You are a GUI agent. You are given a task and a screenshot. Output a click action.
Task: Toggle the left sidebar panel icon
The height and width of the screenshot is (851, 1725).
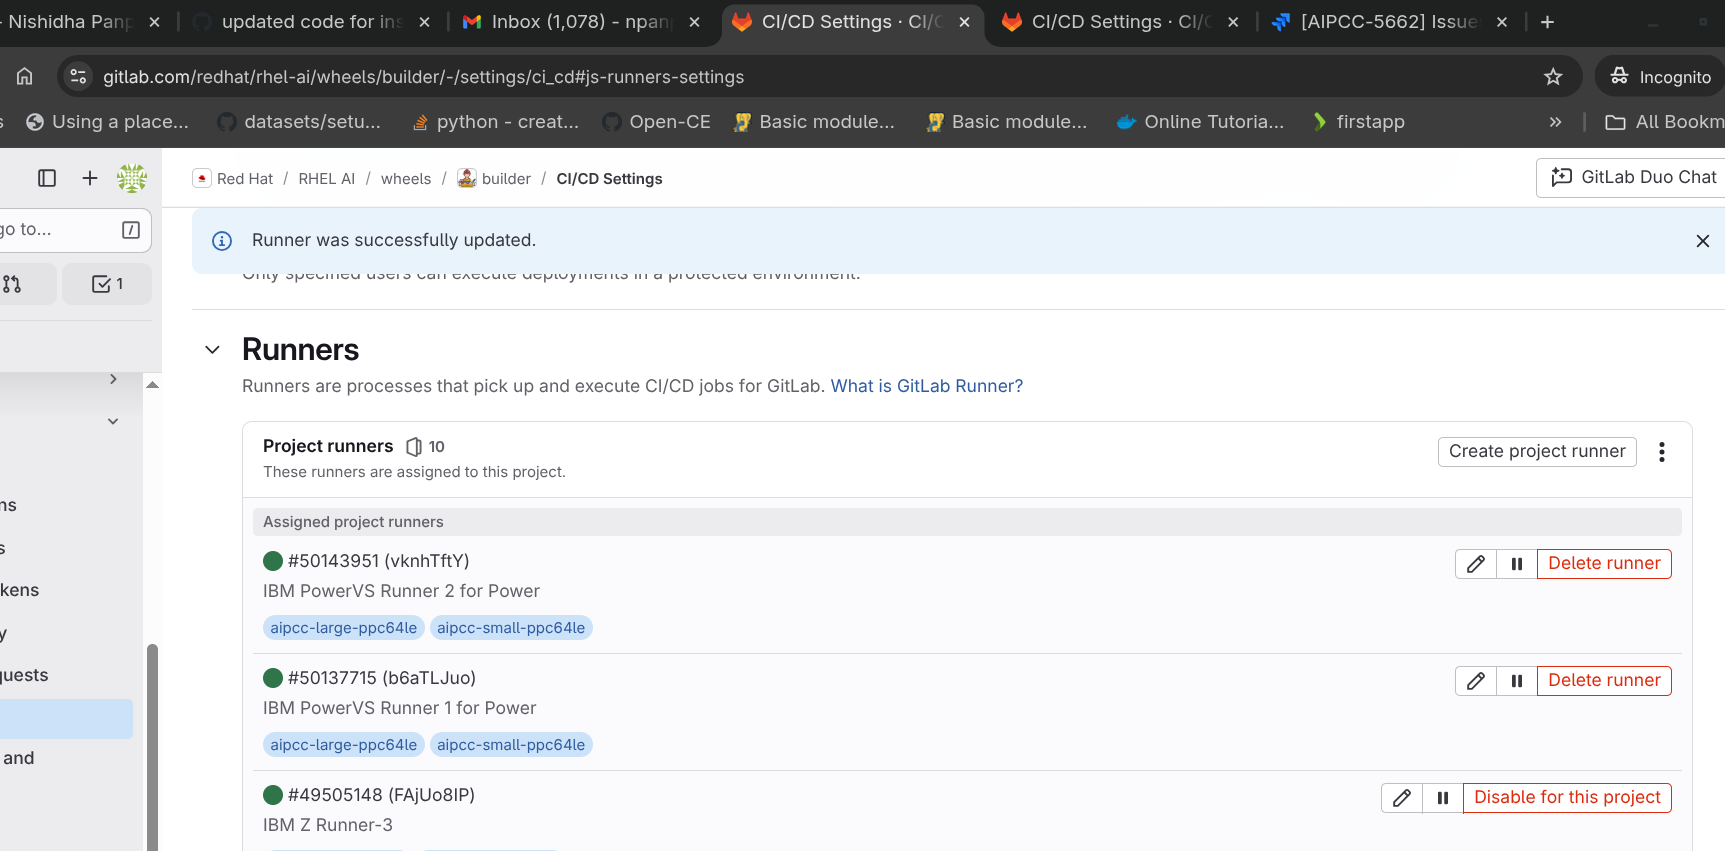tap(47, 178)
